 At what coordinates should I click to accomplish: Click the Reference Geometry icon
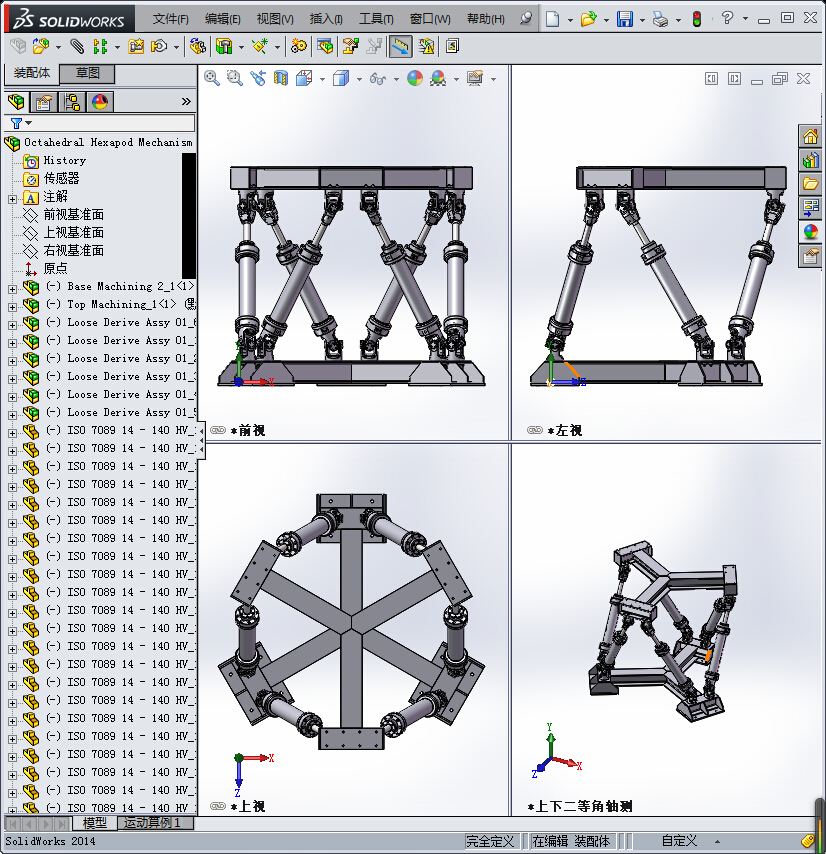click(x=260, y=46)
